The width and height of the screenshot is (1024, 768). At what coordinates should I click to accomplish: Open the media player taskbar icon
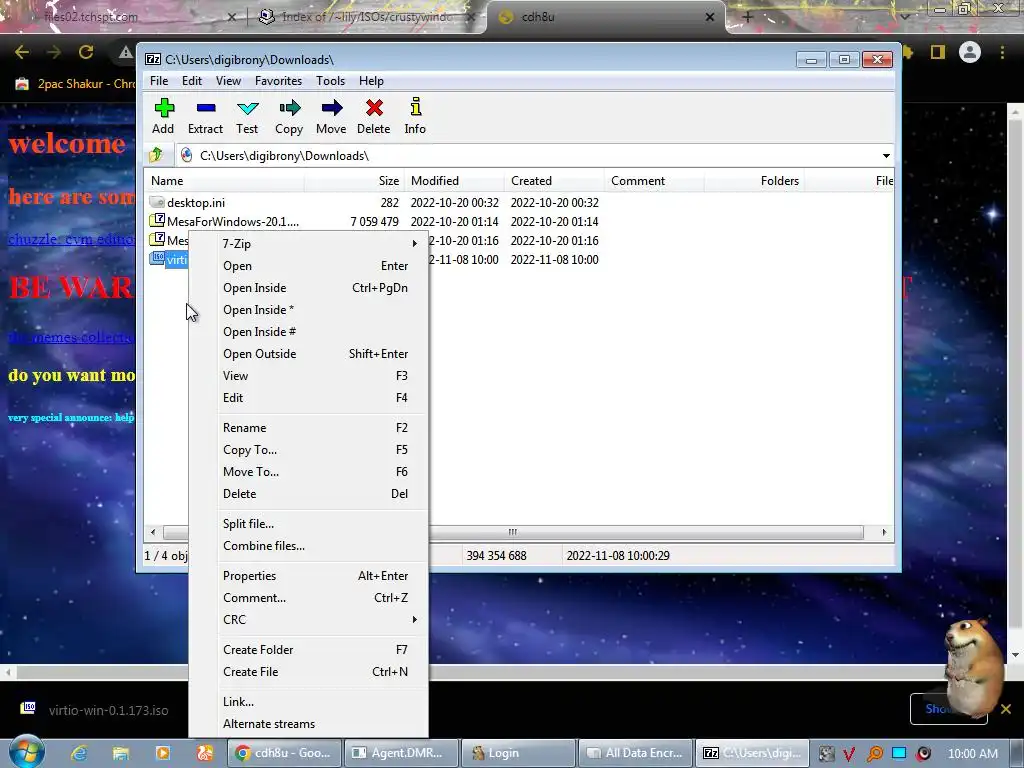[x=163, y=753]
